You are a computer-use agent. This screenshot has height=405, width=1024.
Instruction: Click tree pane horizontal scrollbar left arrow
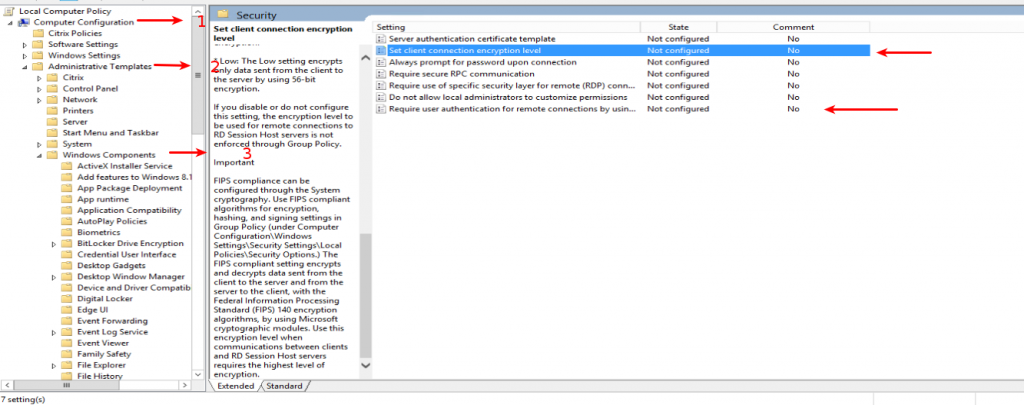(x=6, y=385)
